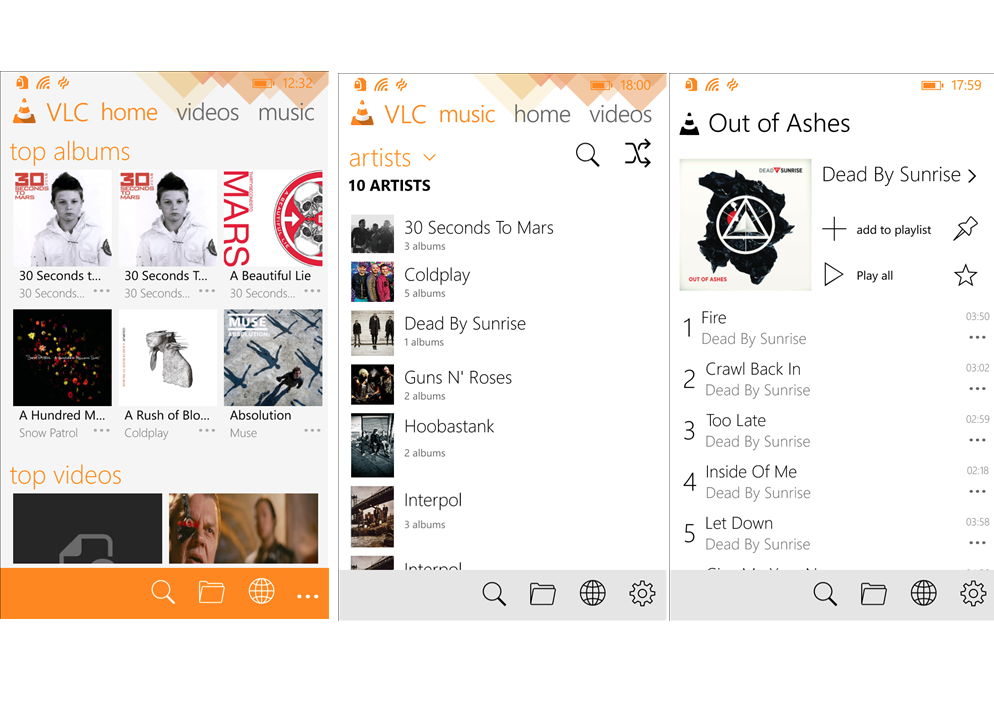
Task: Switch to home tab in music screen
Action: [x=542, y=114]
